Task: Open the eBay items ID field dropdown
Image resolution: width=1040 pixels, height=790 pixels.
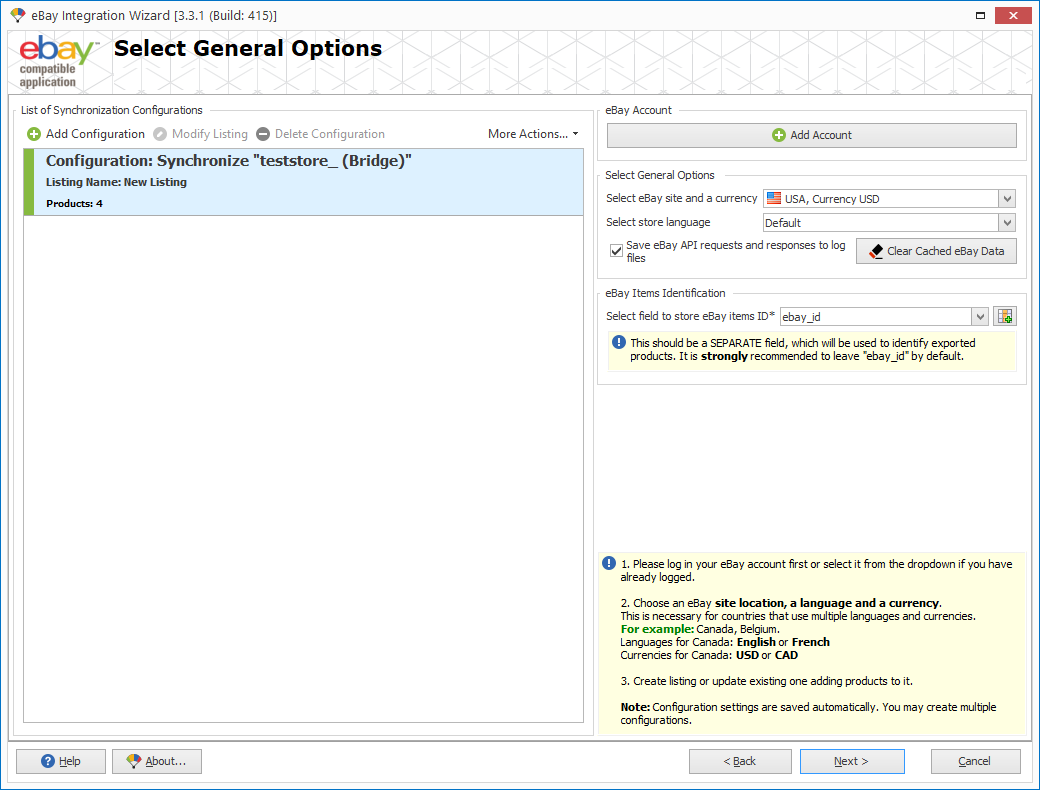Action: click(980, 316)
